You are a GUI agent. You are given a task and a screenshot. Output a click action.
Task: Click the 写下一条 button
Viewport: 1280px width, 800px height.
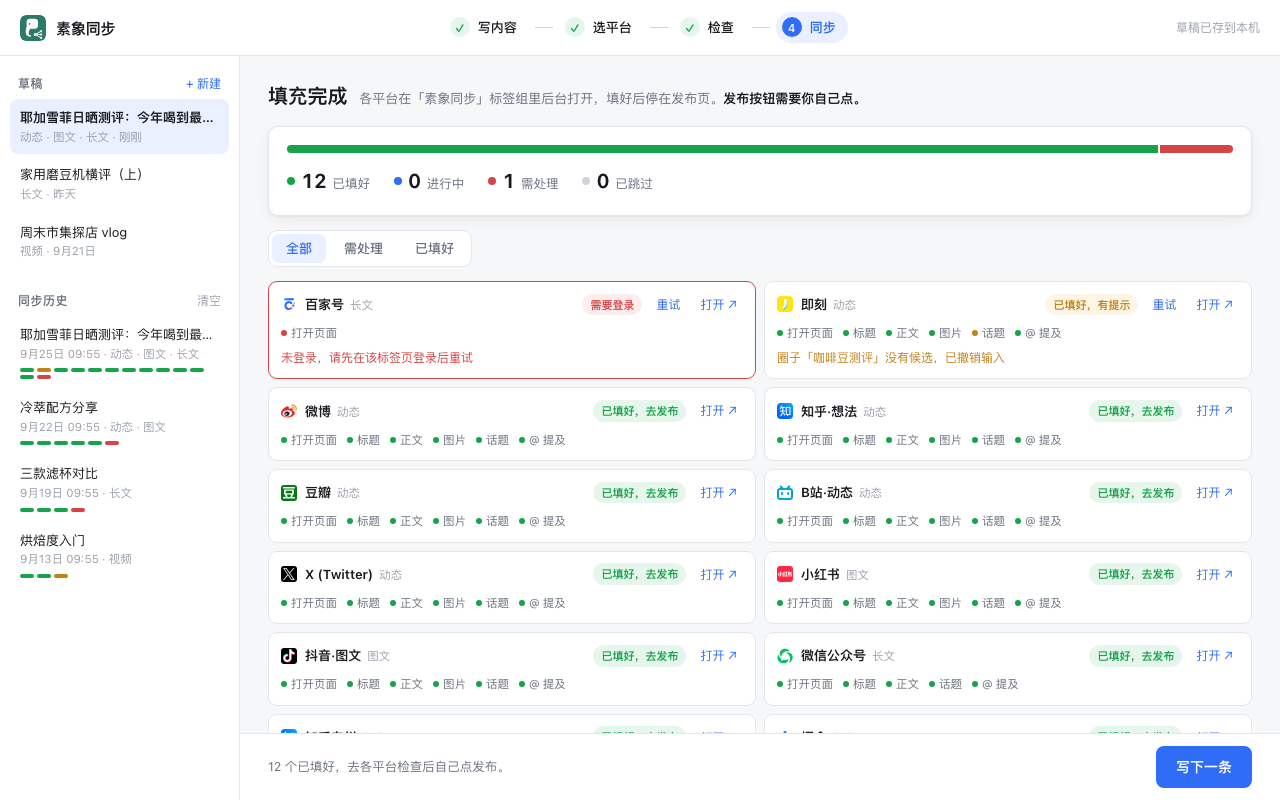coord(1204,767)
